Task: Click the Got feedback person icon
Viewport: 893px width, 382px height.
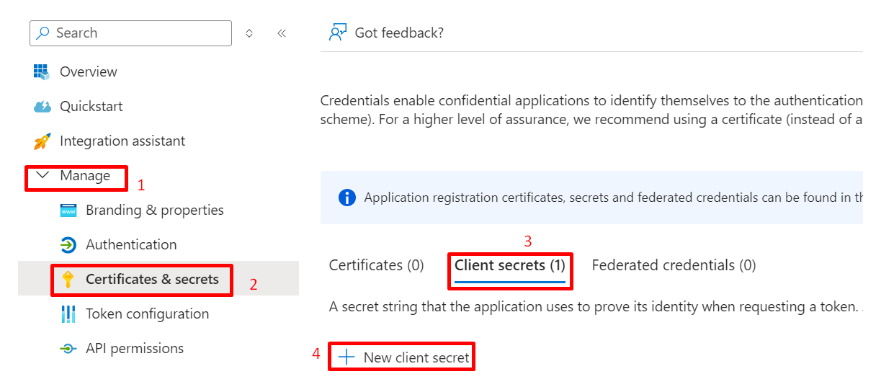Action: click(338, 32)
